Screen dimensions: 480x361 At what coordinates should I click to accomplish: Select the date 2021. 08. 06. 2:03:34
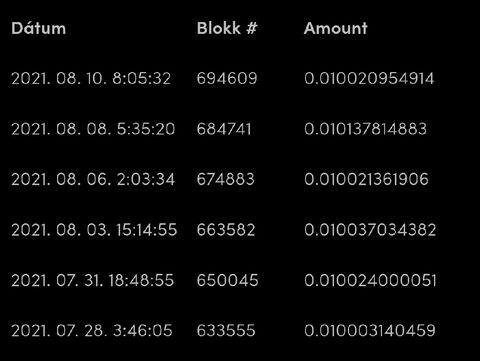(x=93, y=179)
